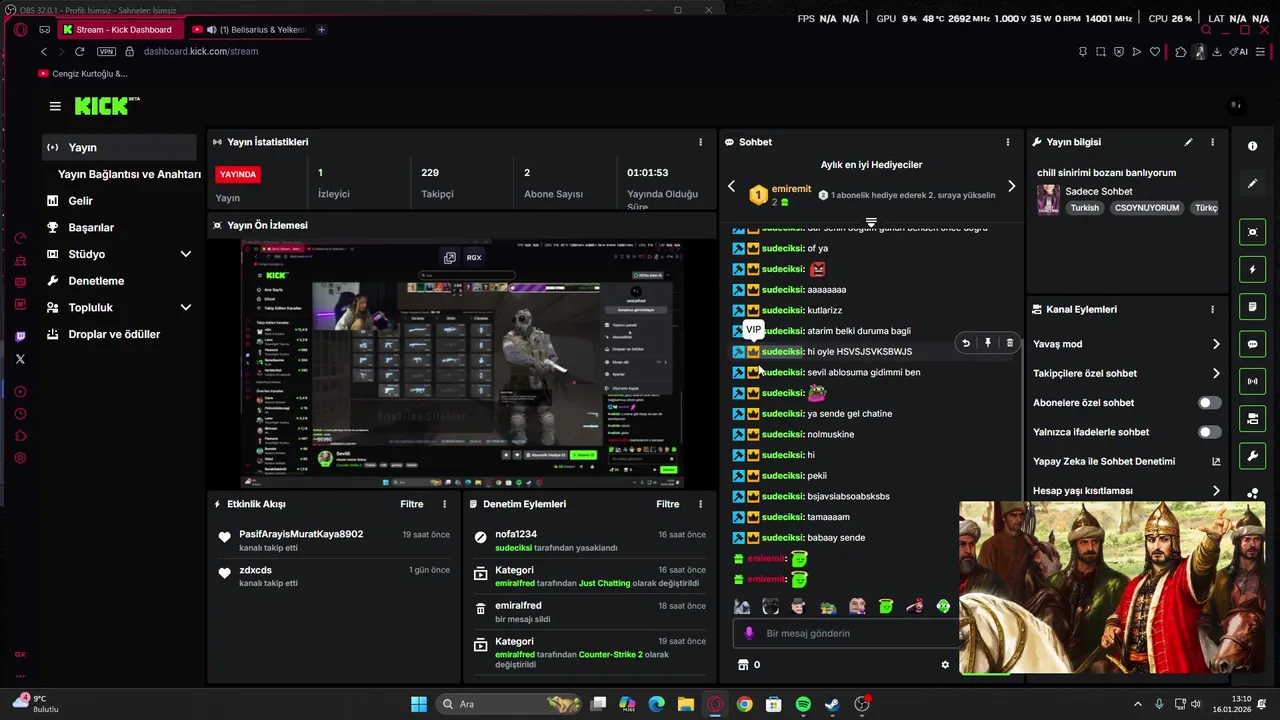This screenshot has height=720, width=1280.
Task: Open the Kick hamburger menu
Action: [x=55, y=106]
